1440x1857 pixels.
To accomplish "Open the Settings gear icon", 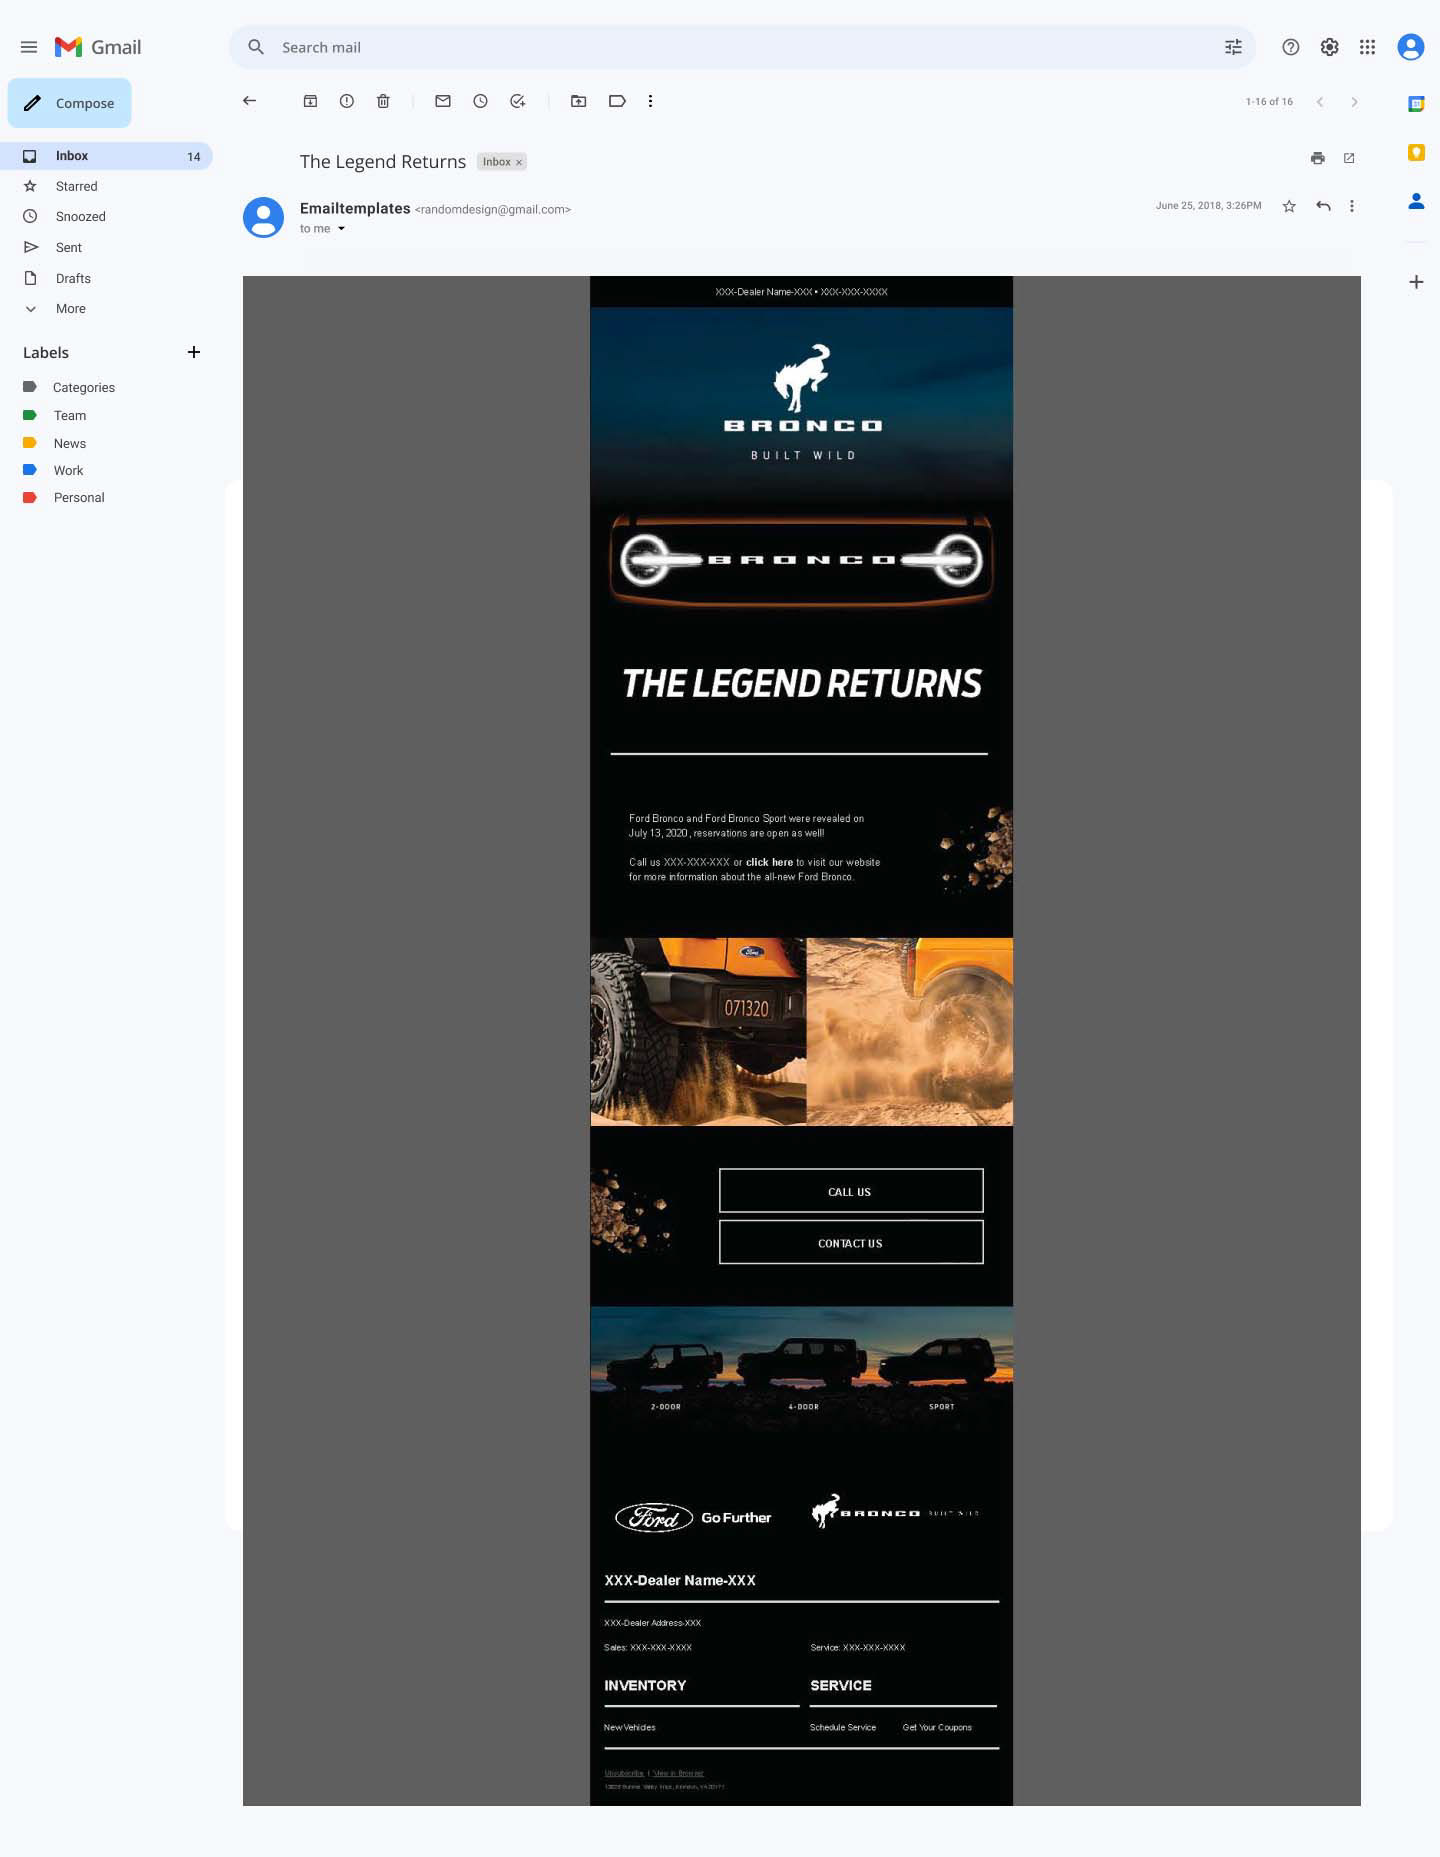I will tap(1329, 47).
